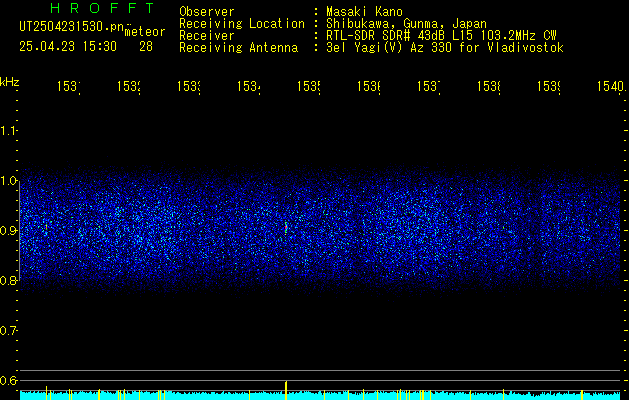629x400 pixels.
Task: Click the 1535 time axis label
Action: coord(308,87)
